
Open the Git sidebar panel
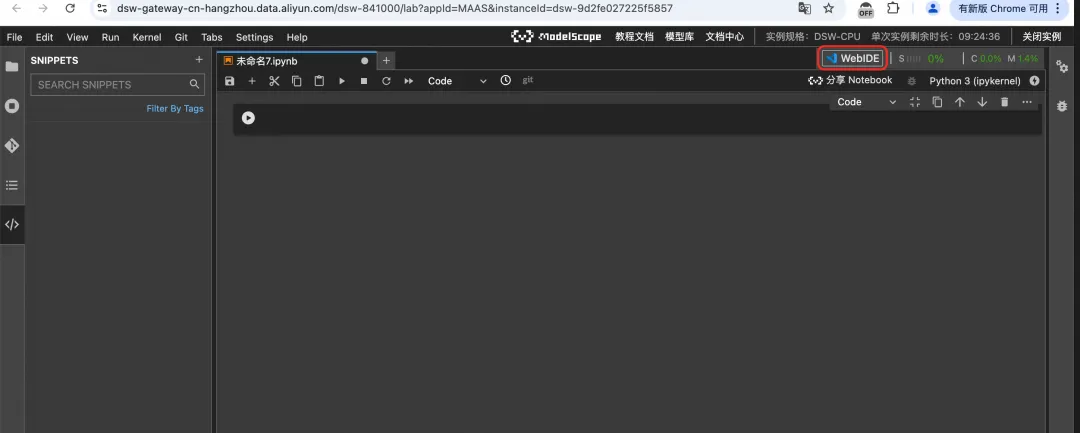click(x=12, y=145)
